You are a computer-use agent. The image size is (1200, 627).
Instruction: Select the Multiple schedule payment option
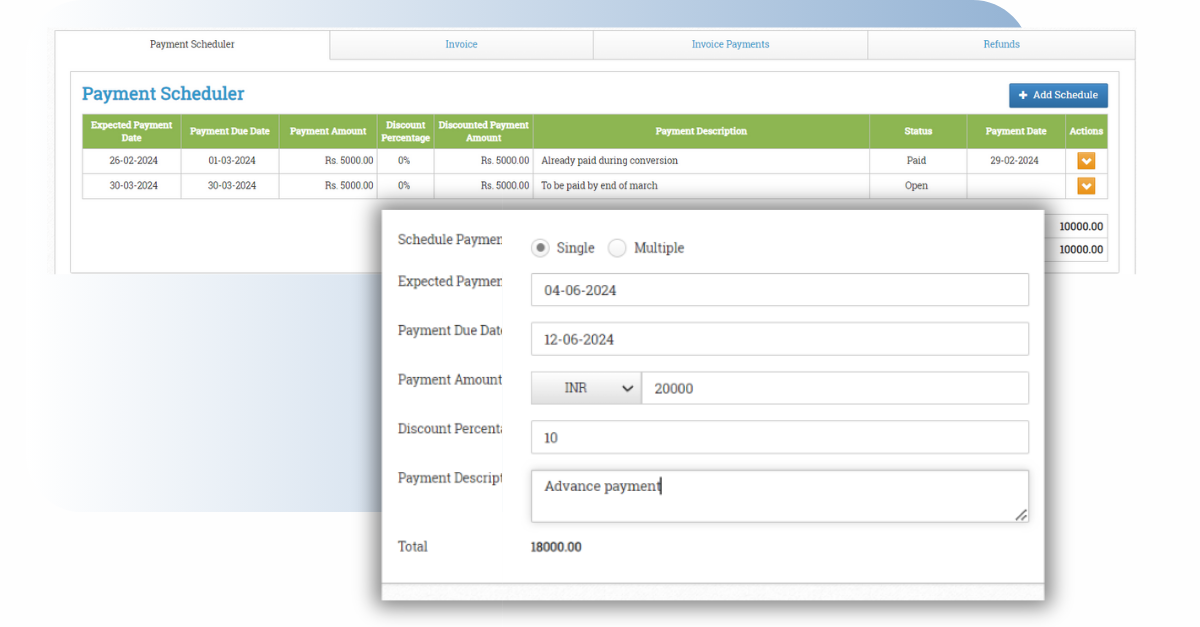[617, 247]
